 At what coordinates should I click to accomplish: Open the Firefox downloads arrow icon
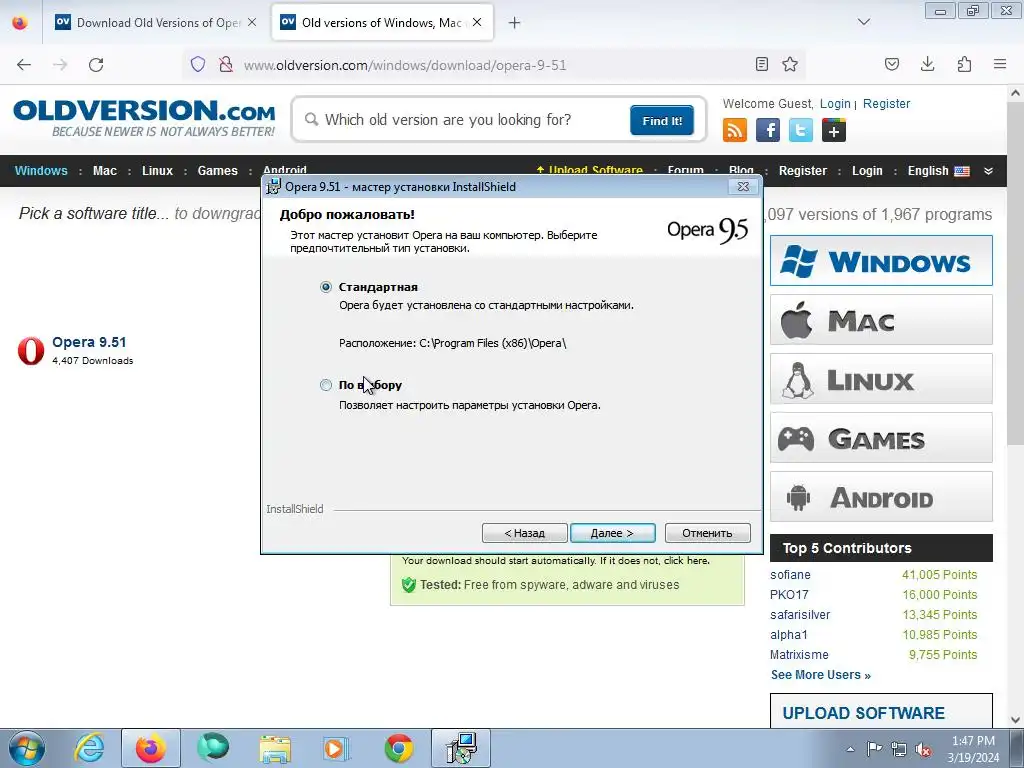[x=928, y=64]
